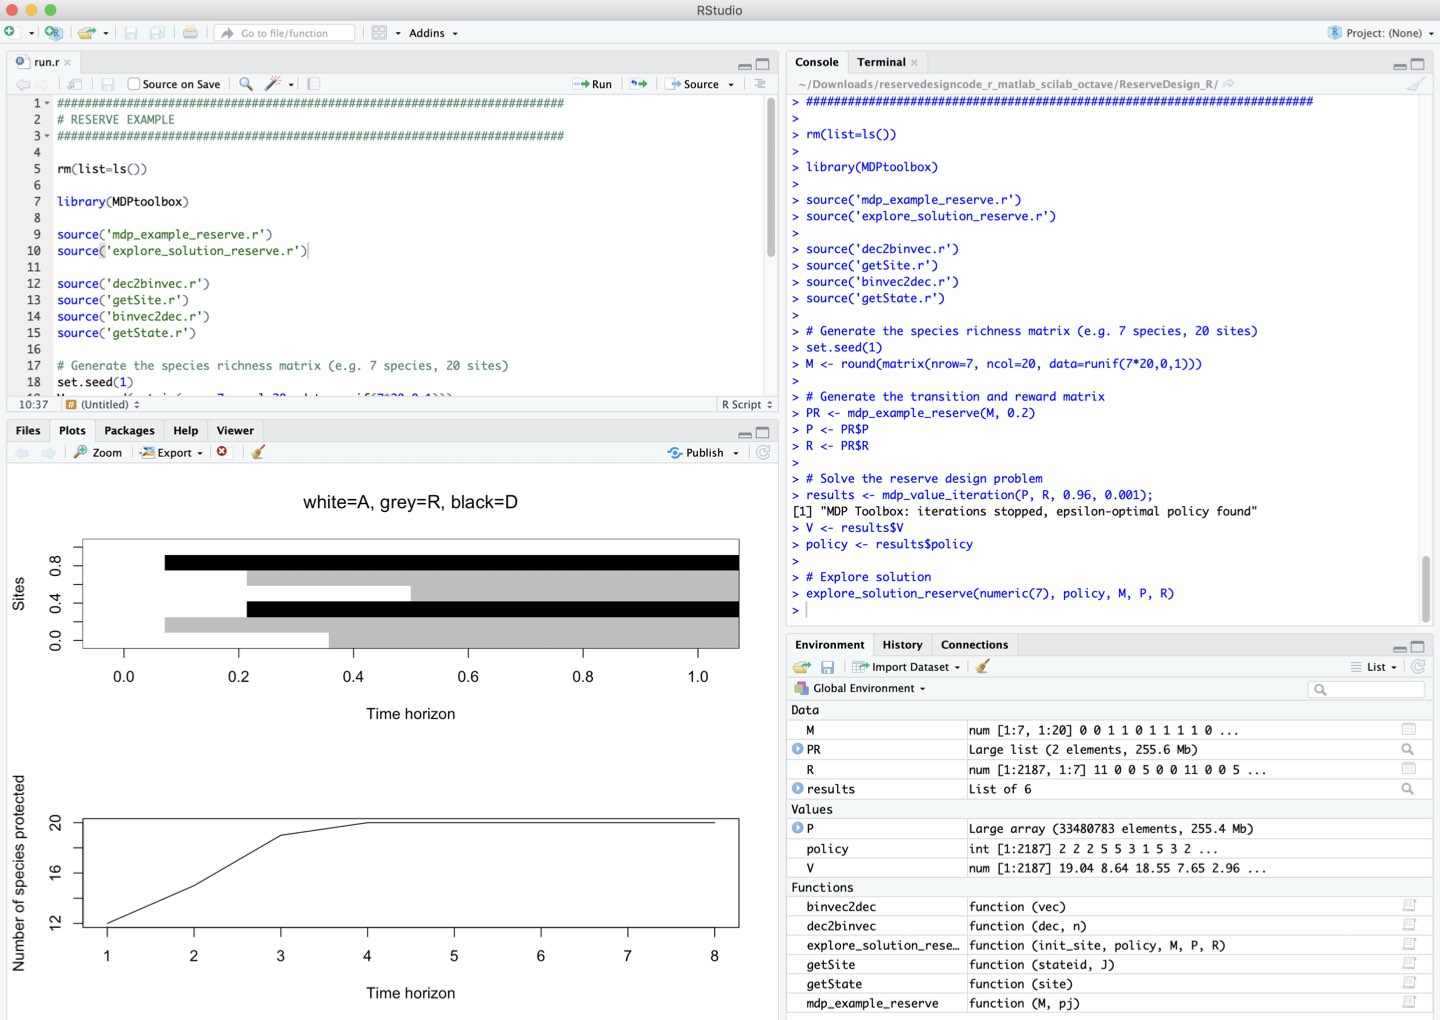Click the refresh environment icon
This screenshot has height=1020, width=1440.
[1418, 667]
